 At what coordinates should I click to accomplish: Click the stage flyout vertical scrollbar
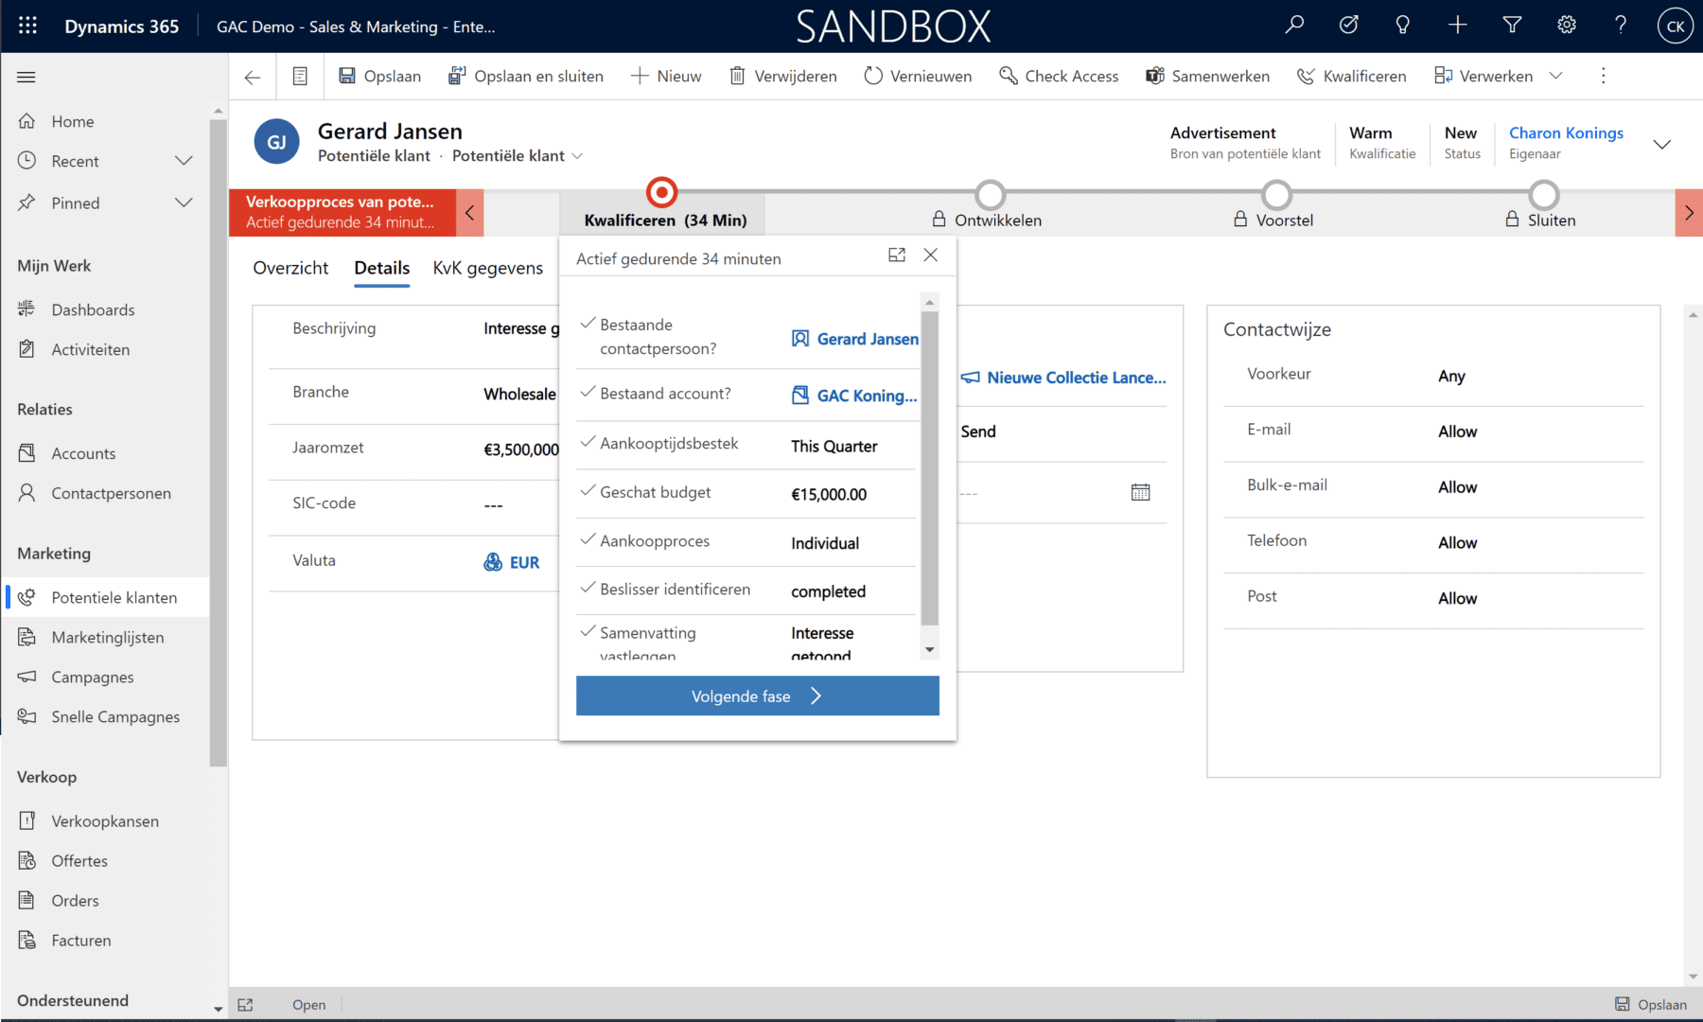coord(930,467)
